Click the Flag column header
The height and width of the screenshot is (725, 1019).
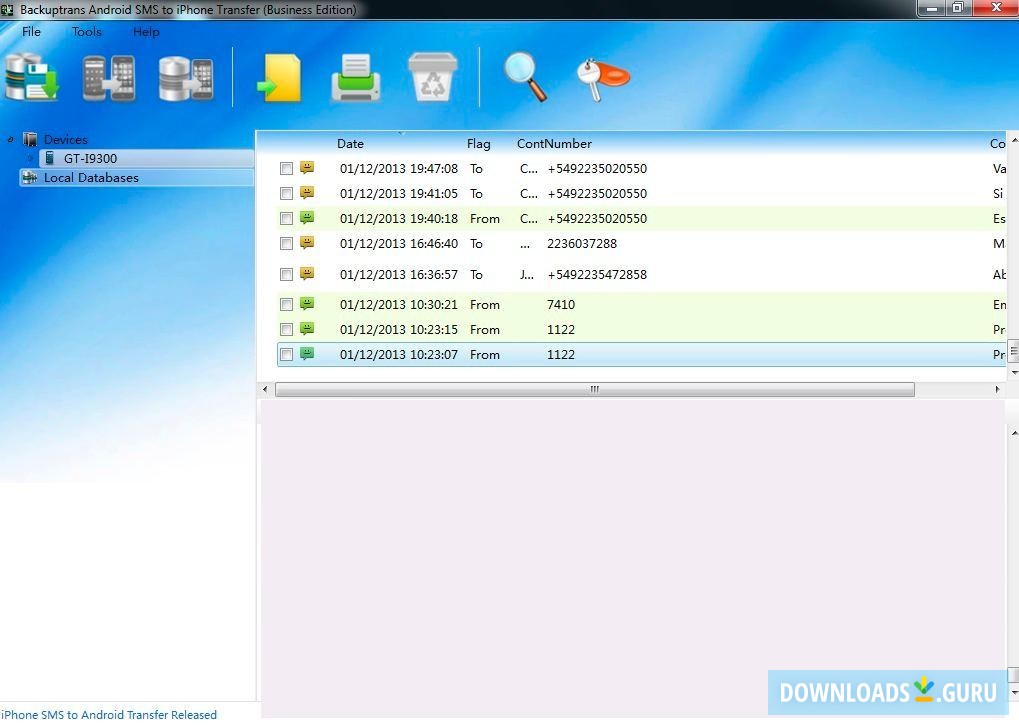478,144
